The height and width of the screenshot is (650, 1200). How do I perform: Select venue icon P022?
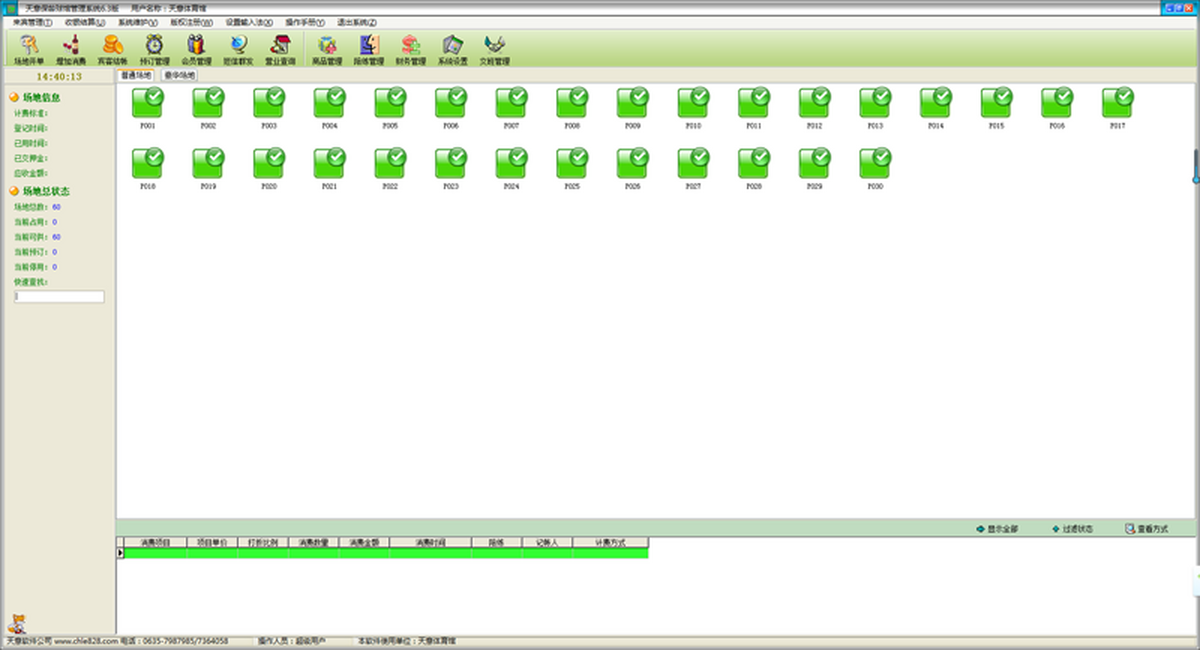390,164
